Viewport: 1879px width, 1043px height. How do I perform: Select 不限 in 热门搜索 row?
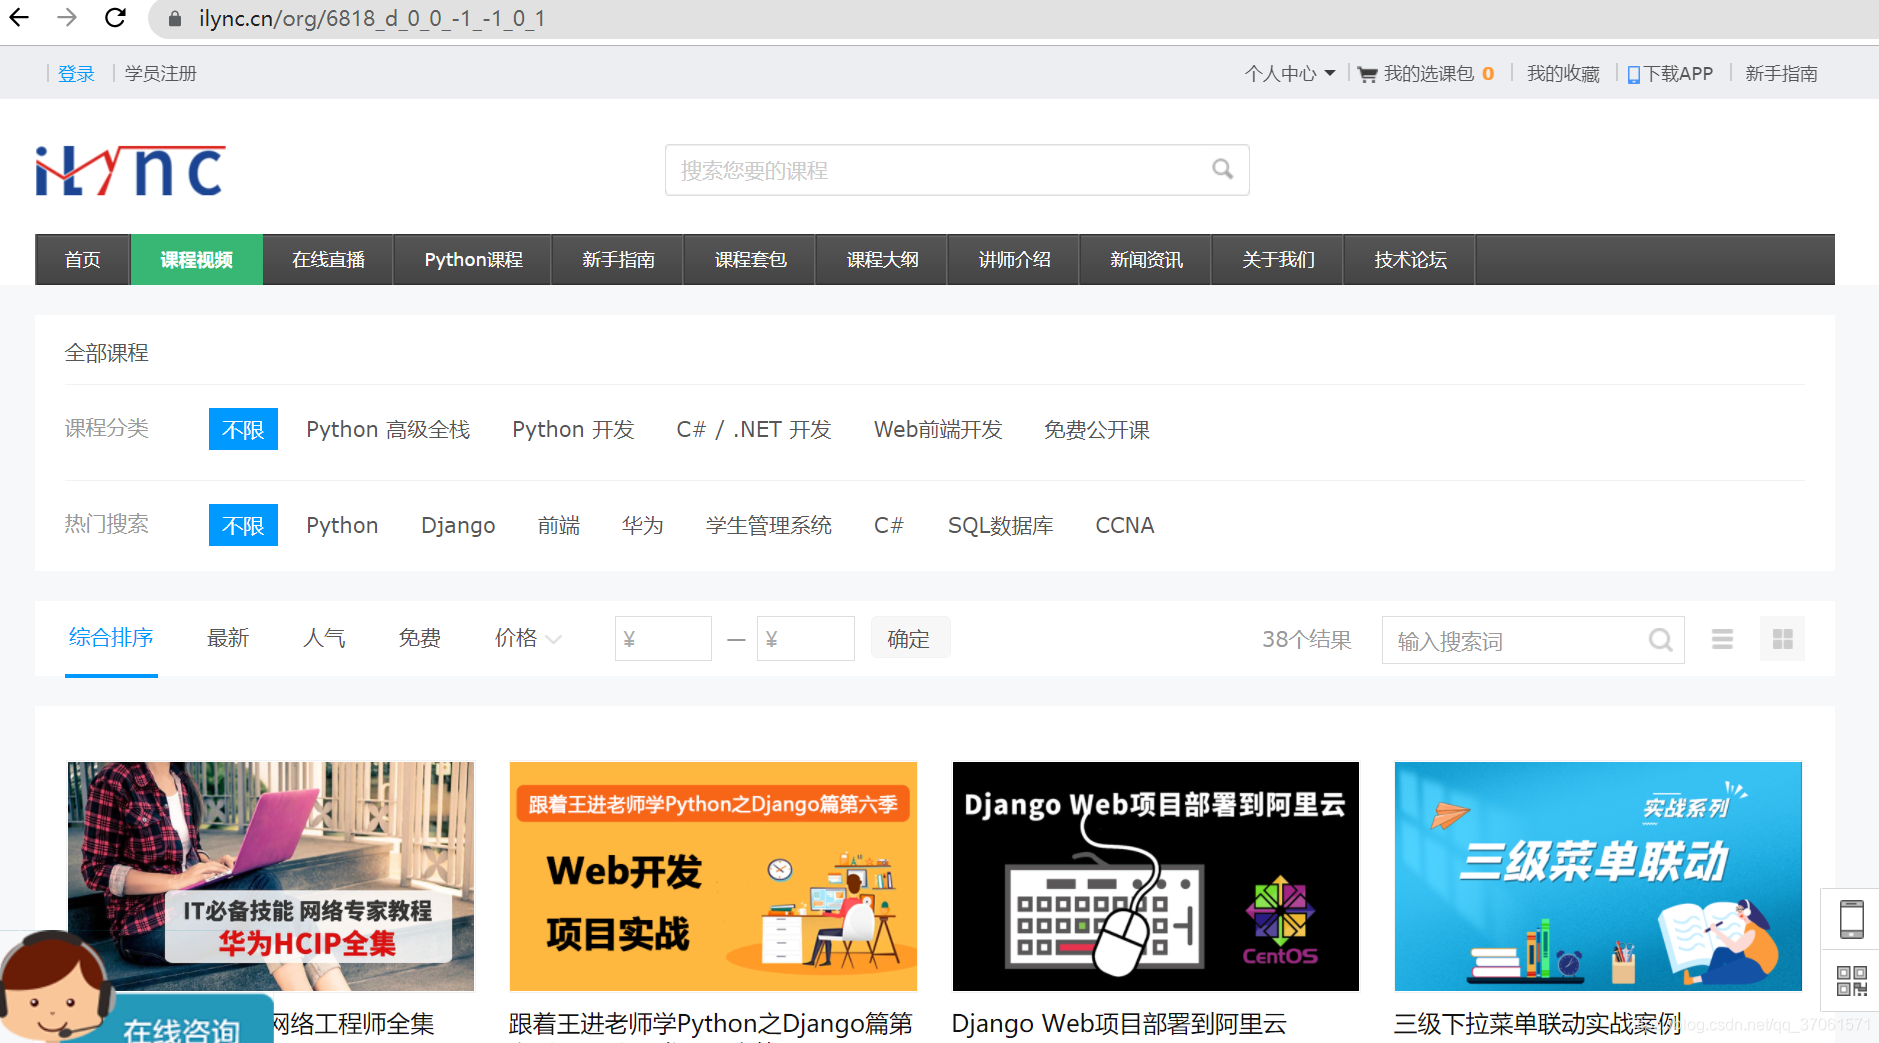(243, 525)
